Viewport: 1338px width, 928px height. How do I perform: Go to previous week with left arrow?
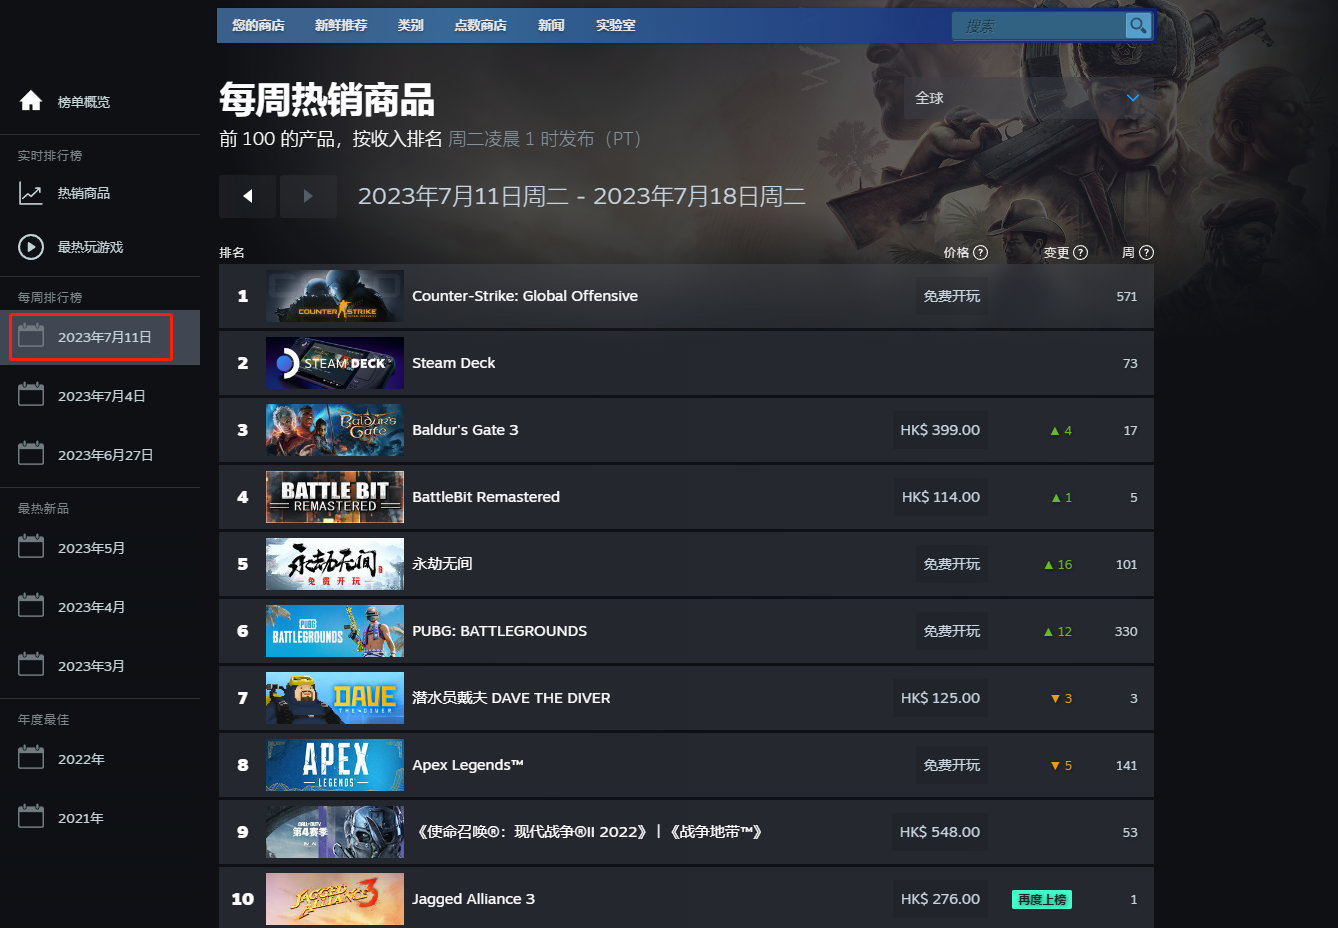[x=247, y=196]
